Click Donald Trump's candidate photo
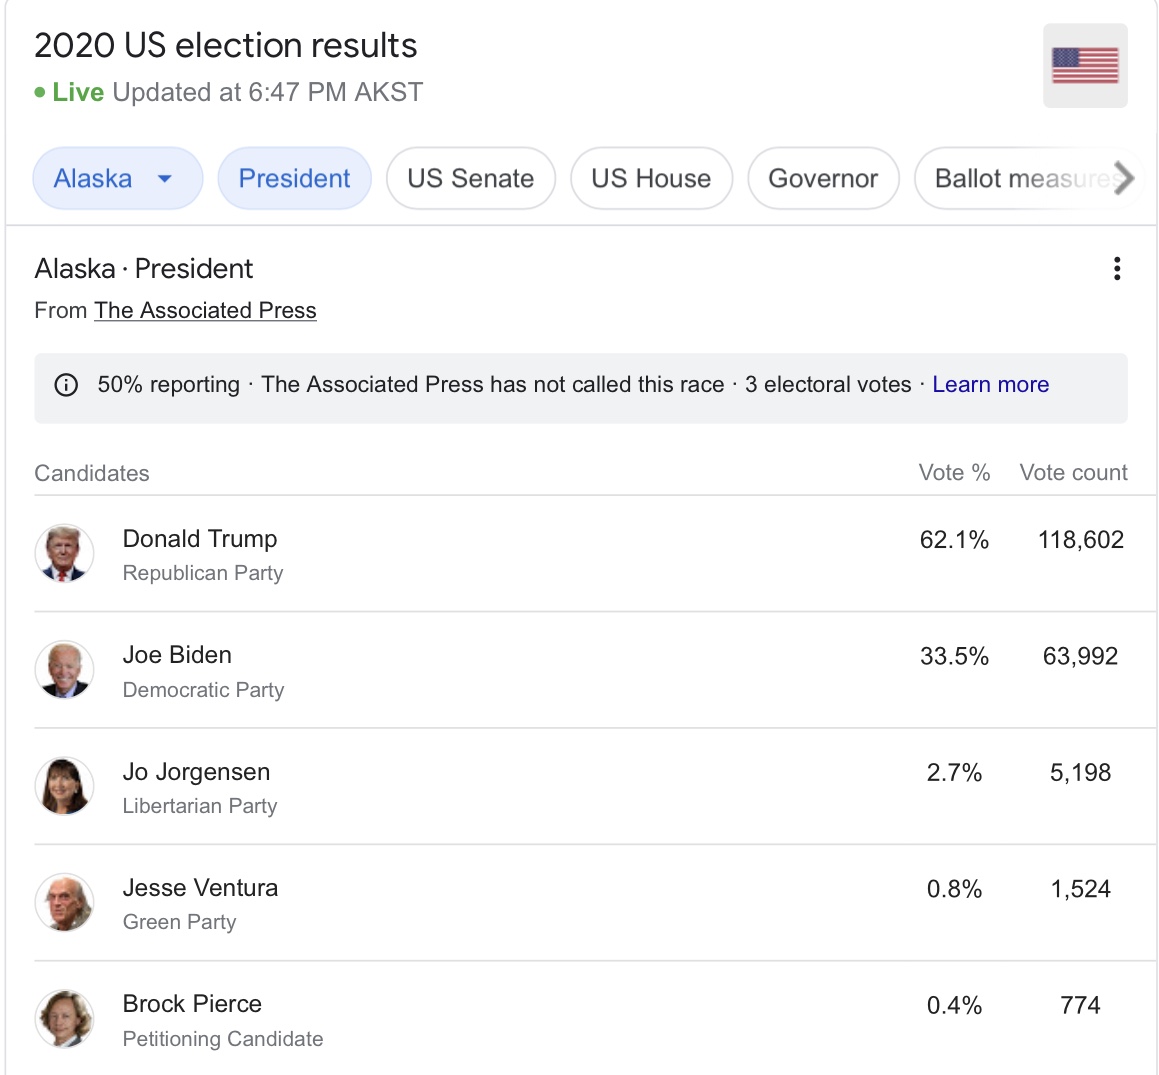1159x1075 pixels. (65, 554)
